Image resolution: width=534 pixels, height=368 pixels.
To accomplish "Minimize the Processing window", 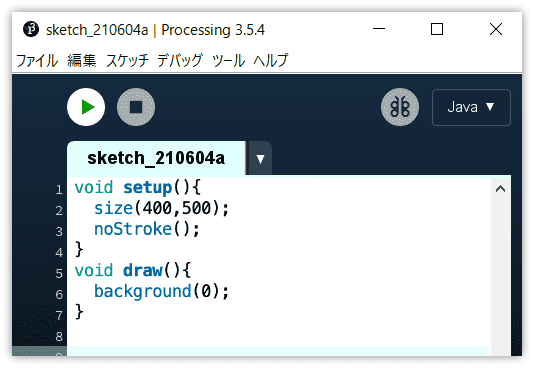I will pyautogui.click(x=379, y=29).
